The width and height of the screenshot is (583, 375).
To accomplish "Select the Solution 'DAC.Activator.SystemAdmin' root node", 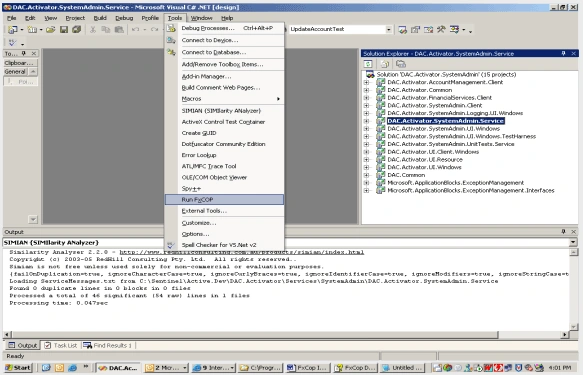I will pyautogui.click(x=446, y=74).
